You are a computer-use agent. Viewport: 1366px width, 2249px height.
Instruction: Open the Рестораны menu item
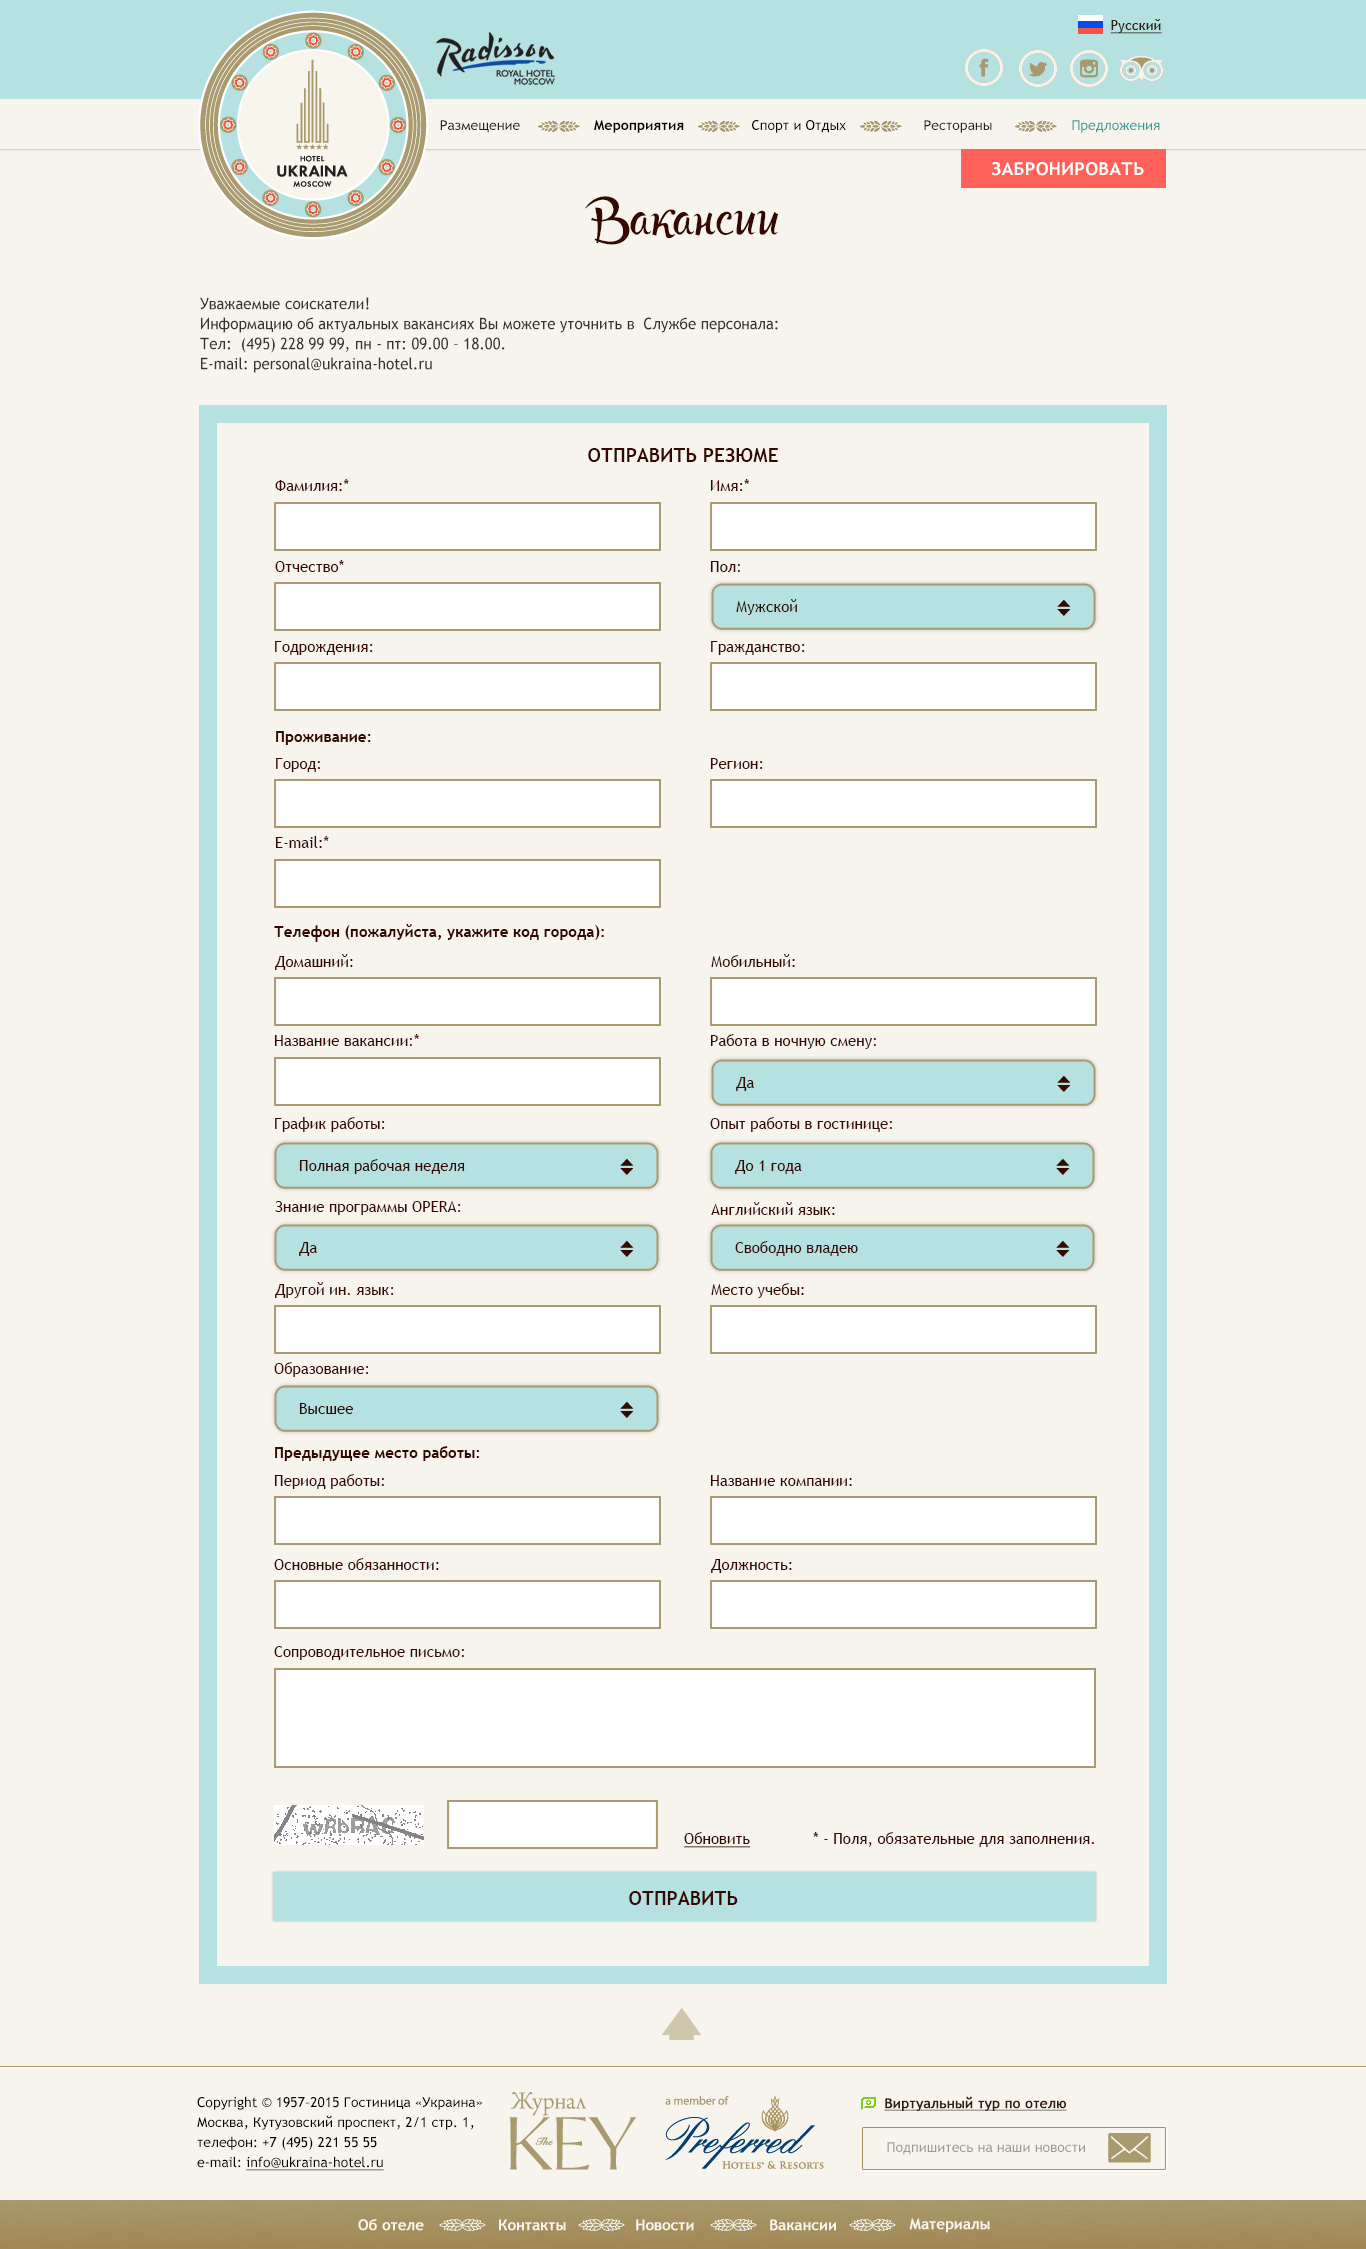(957, 125)
